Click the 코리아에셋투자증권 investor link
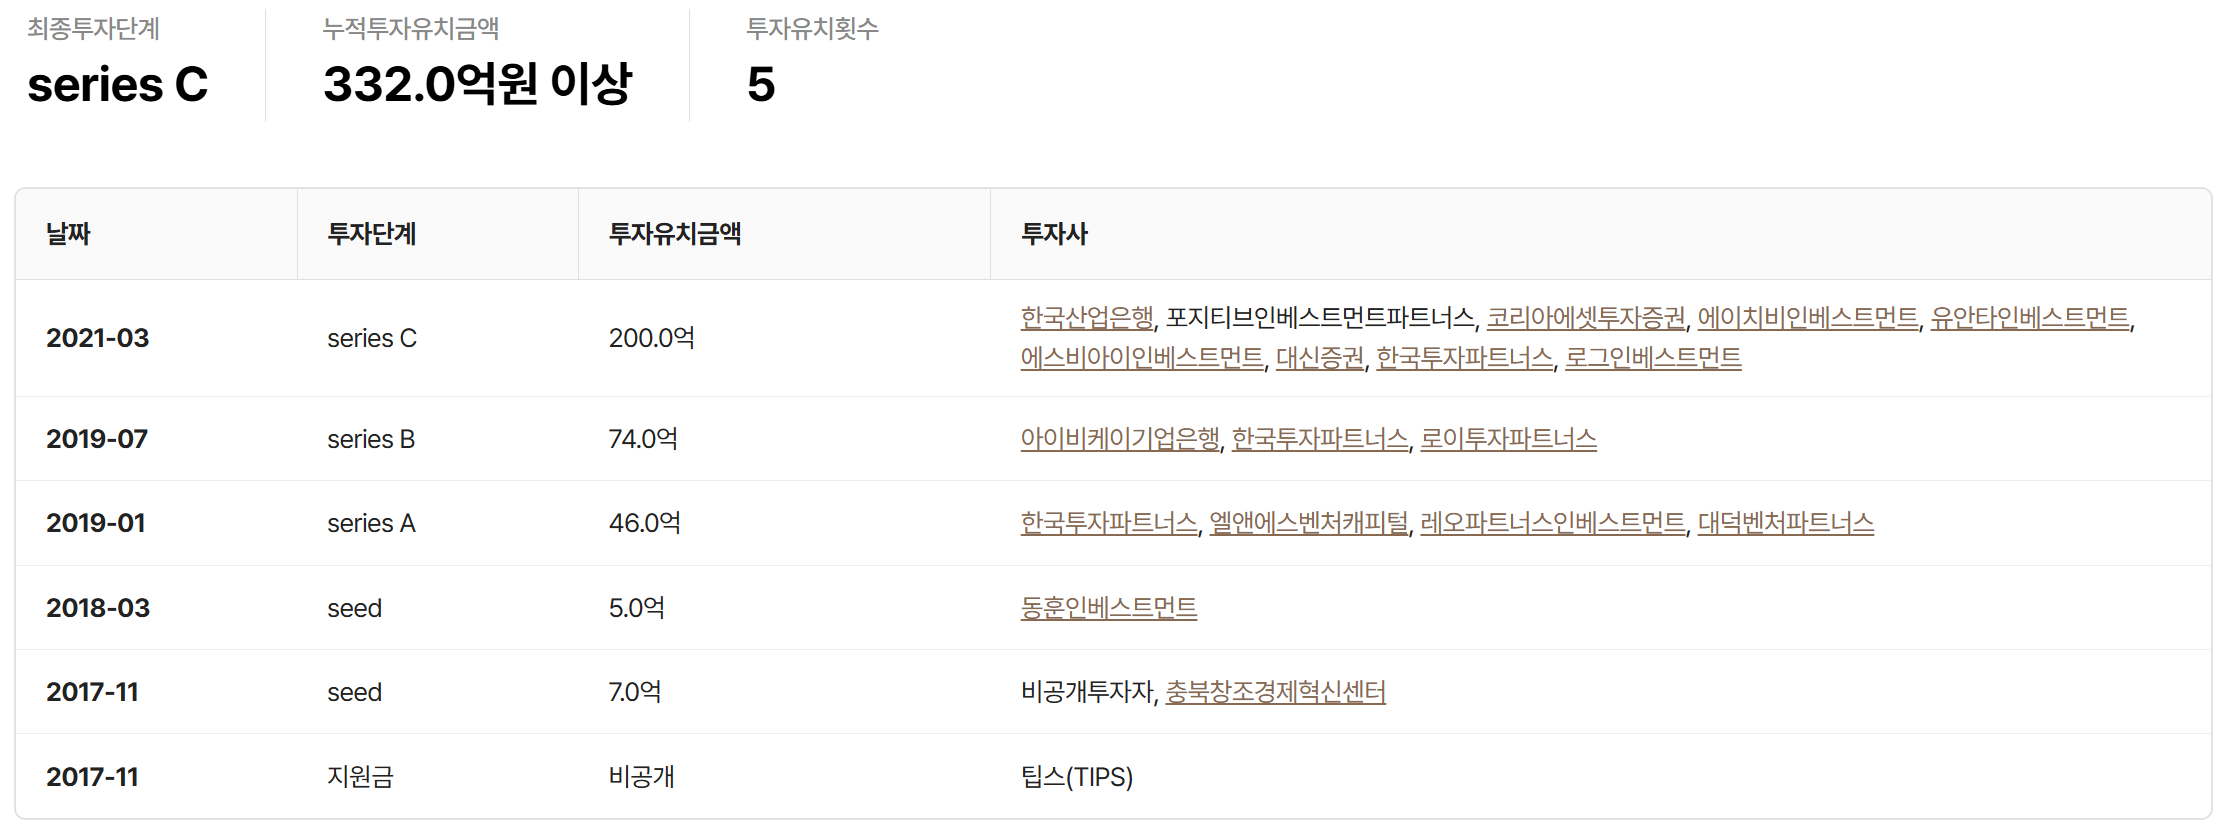The width and height of the screenshot is (2218, 828). click(x=1586, y=318)
